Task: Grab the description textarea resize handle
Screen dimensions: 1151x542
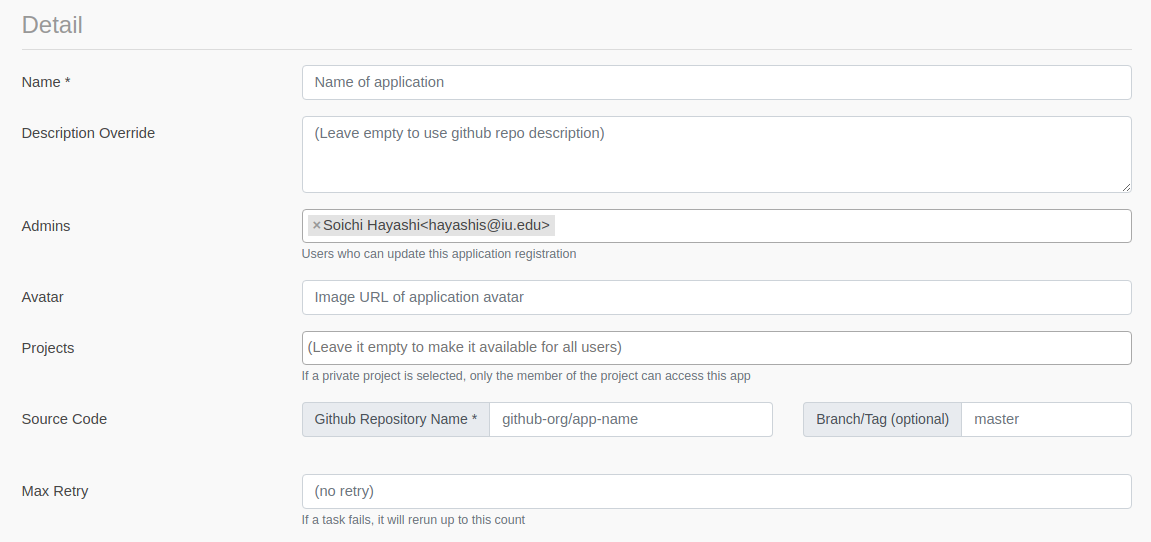Action: [1126, 187]
